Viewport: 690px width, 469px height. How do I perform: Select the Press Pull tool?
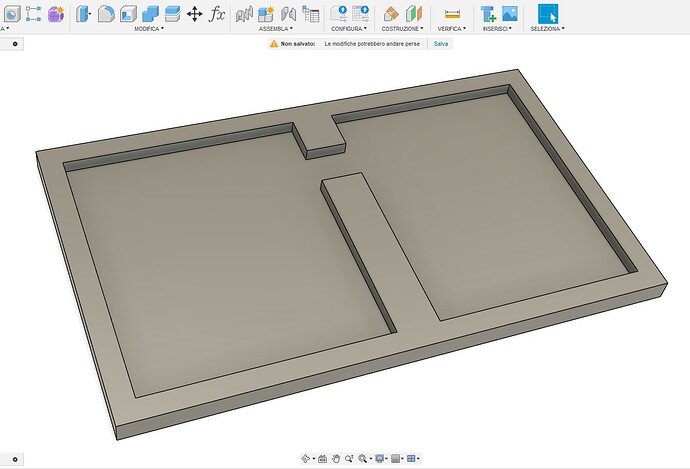(83, 14)
